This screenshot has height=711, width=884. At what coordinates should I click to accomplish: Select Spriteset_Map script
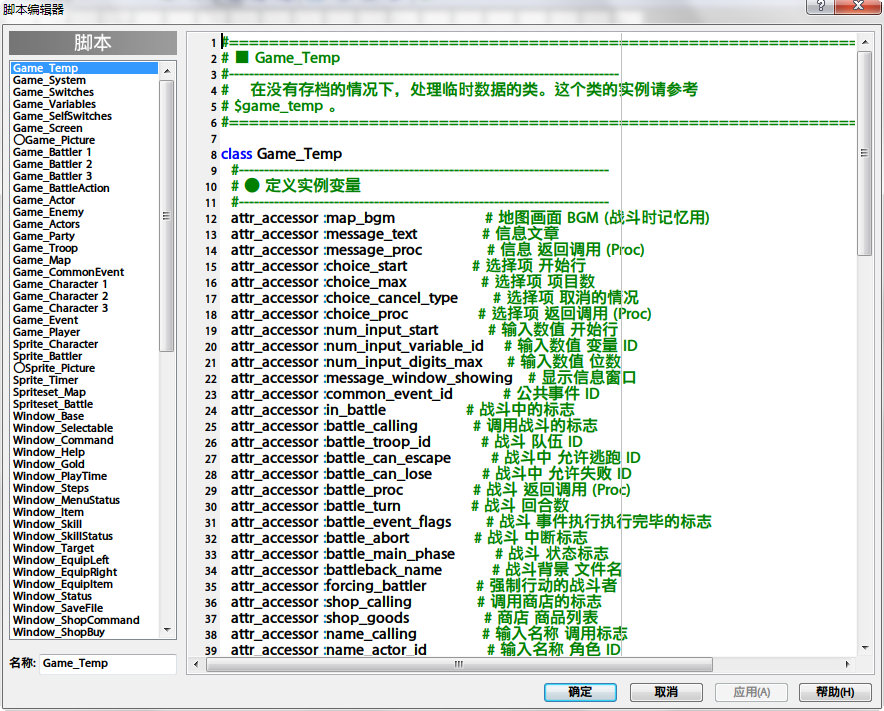[50, 392]
